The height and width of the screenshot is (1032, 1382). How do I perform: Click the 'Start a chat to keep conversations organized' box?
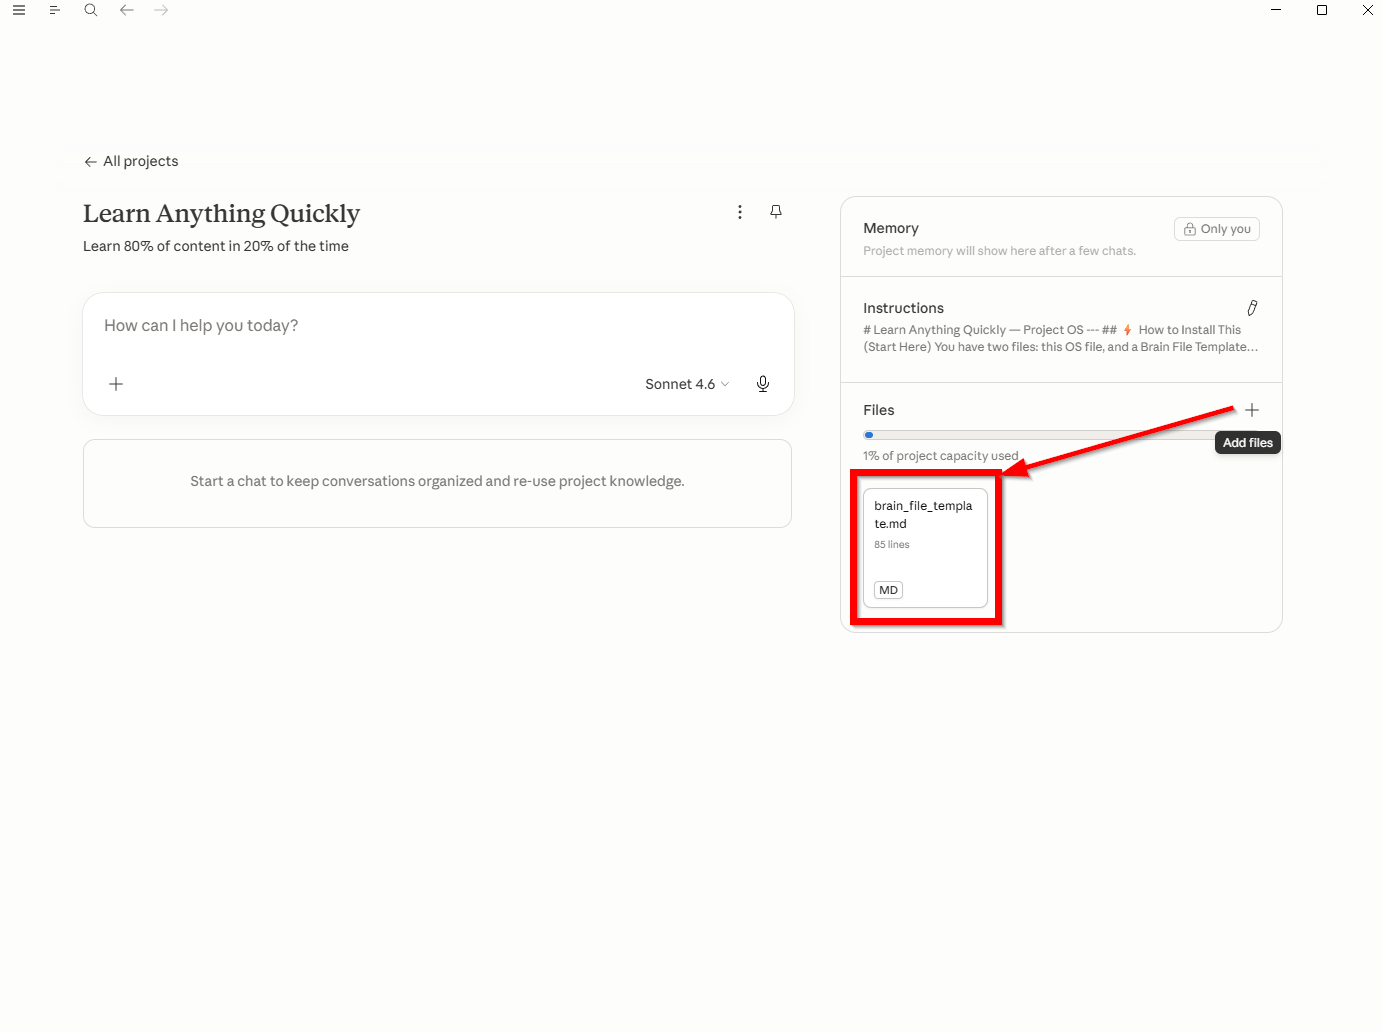(438, 483)
